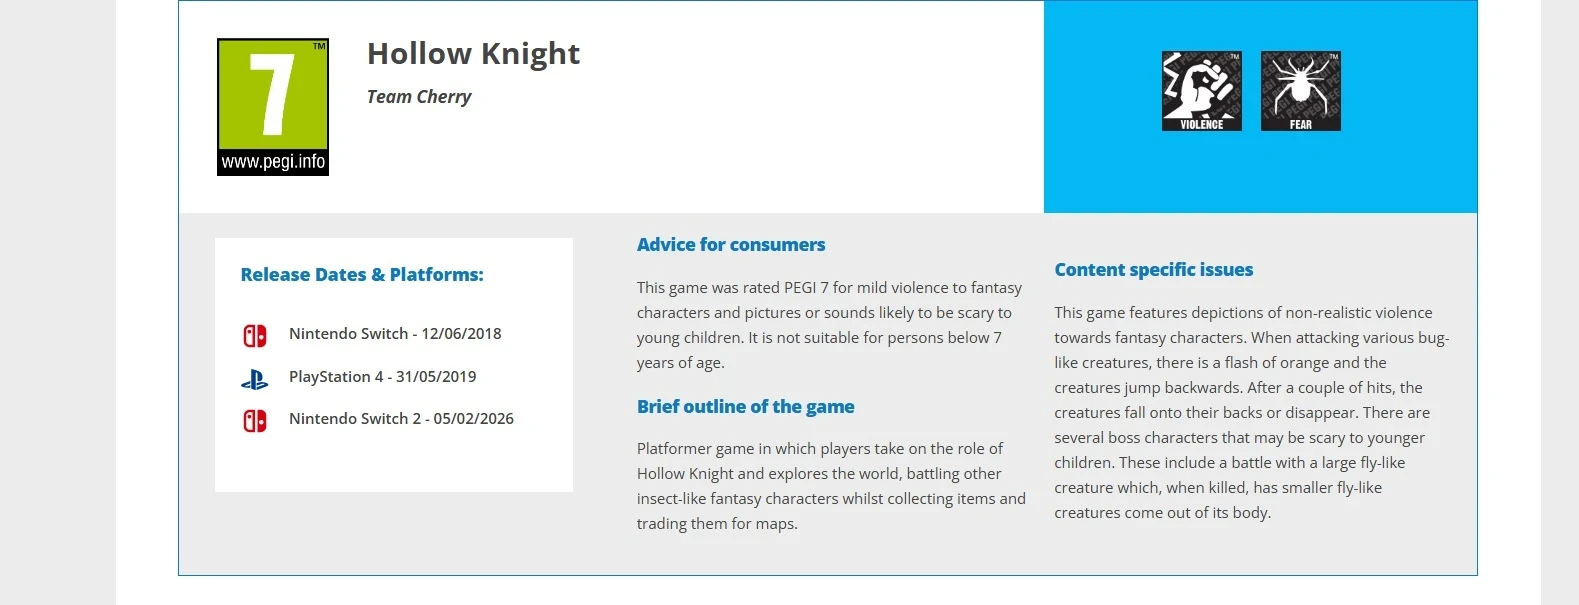Click the Team Cherry publisher name
Image resolution: width=1579 pixels, height=605 pixels.
419,97
